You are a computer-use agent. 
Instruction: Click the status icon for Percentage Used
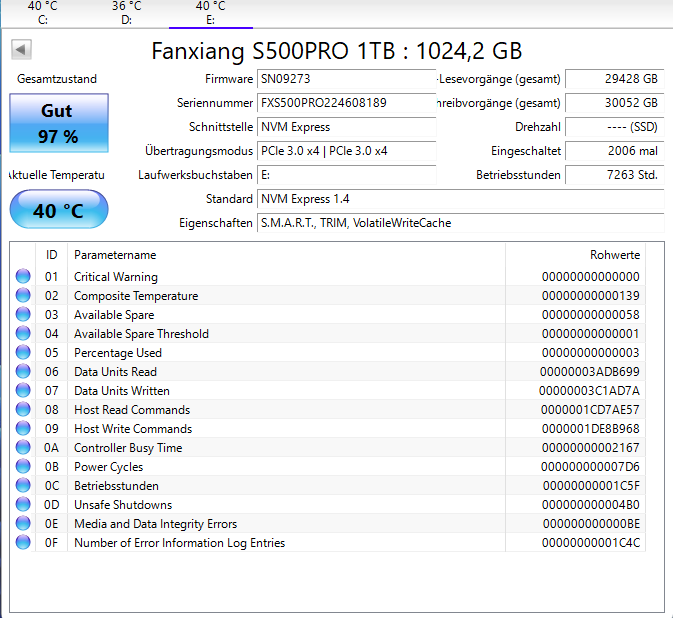(x=23, y=352)
